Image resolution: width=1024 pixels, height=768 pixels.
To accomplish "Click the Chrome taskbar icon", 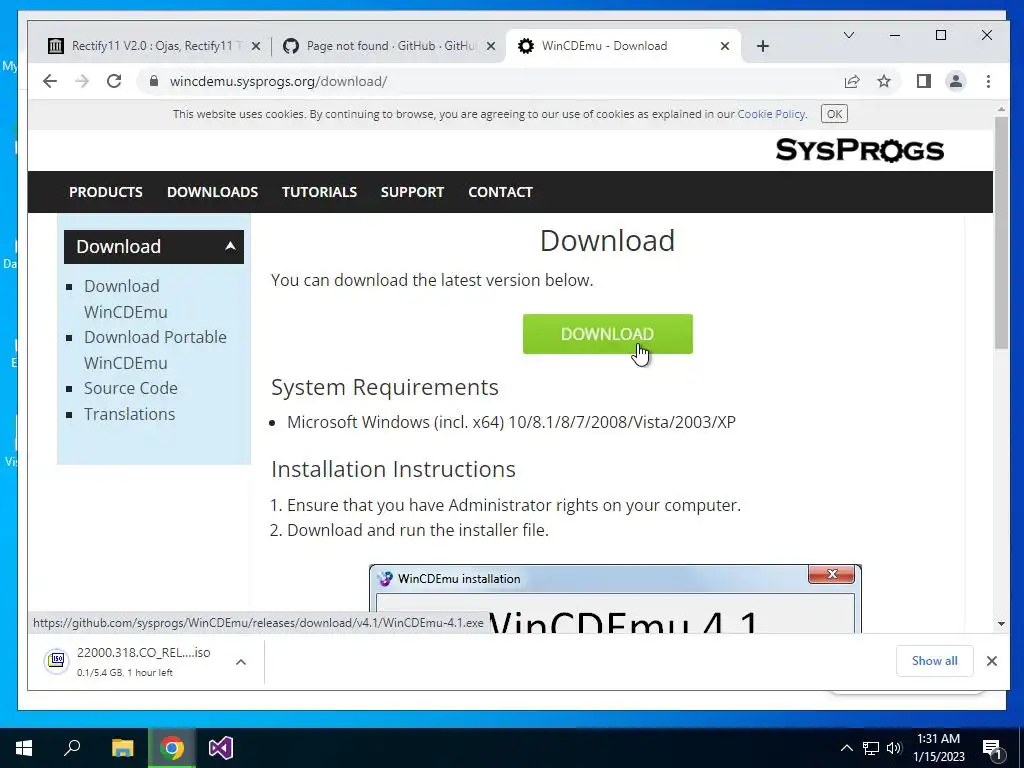I will pos(172,748).
